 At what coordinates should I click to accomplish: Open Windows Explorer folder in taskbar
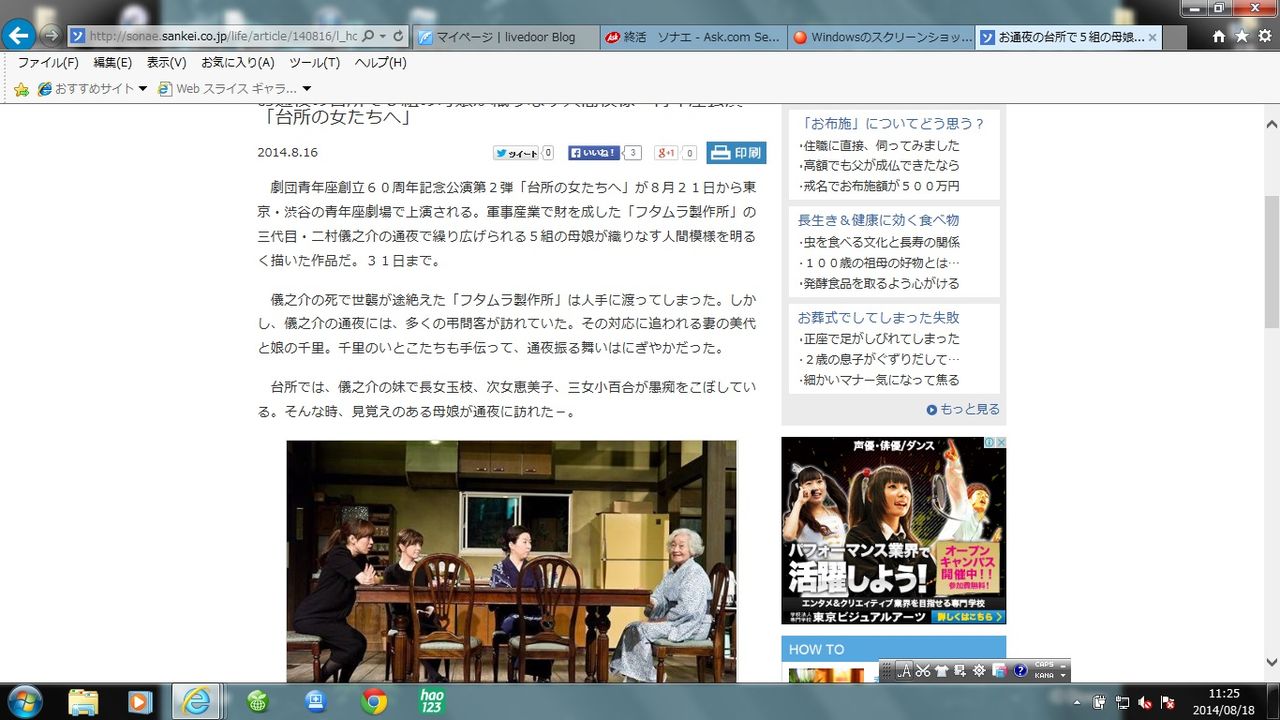coord(84,702)
